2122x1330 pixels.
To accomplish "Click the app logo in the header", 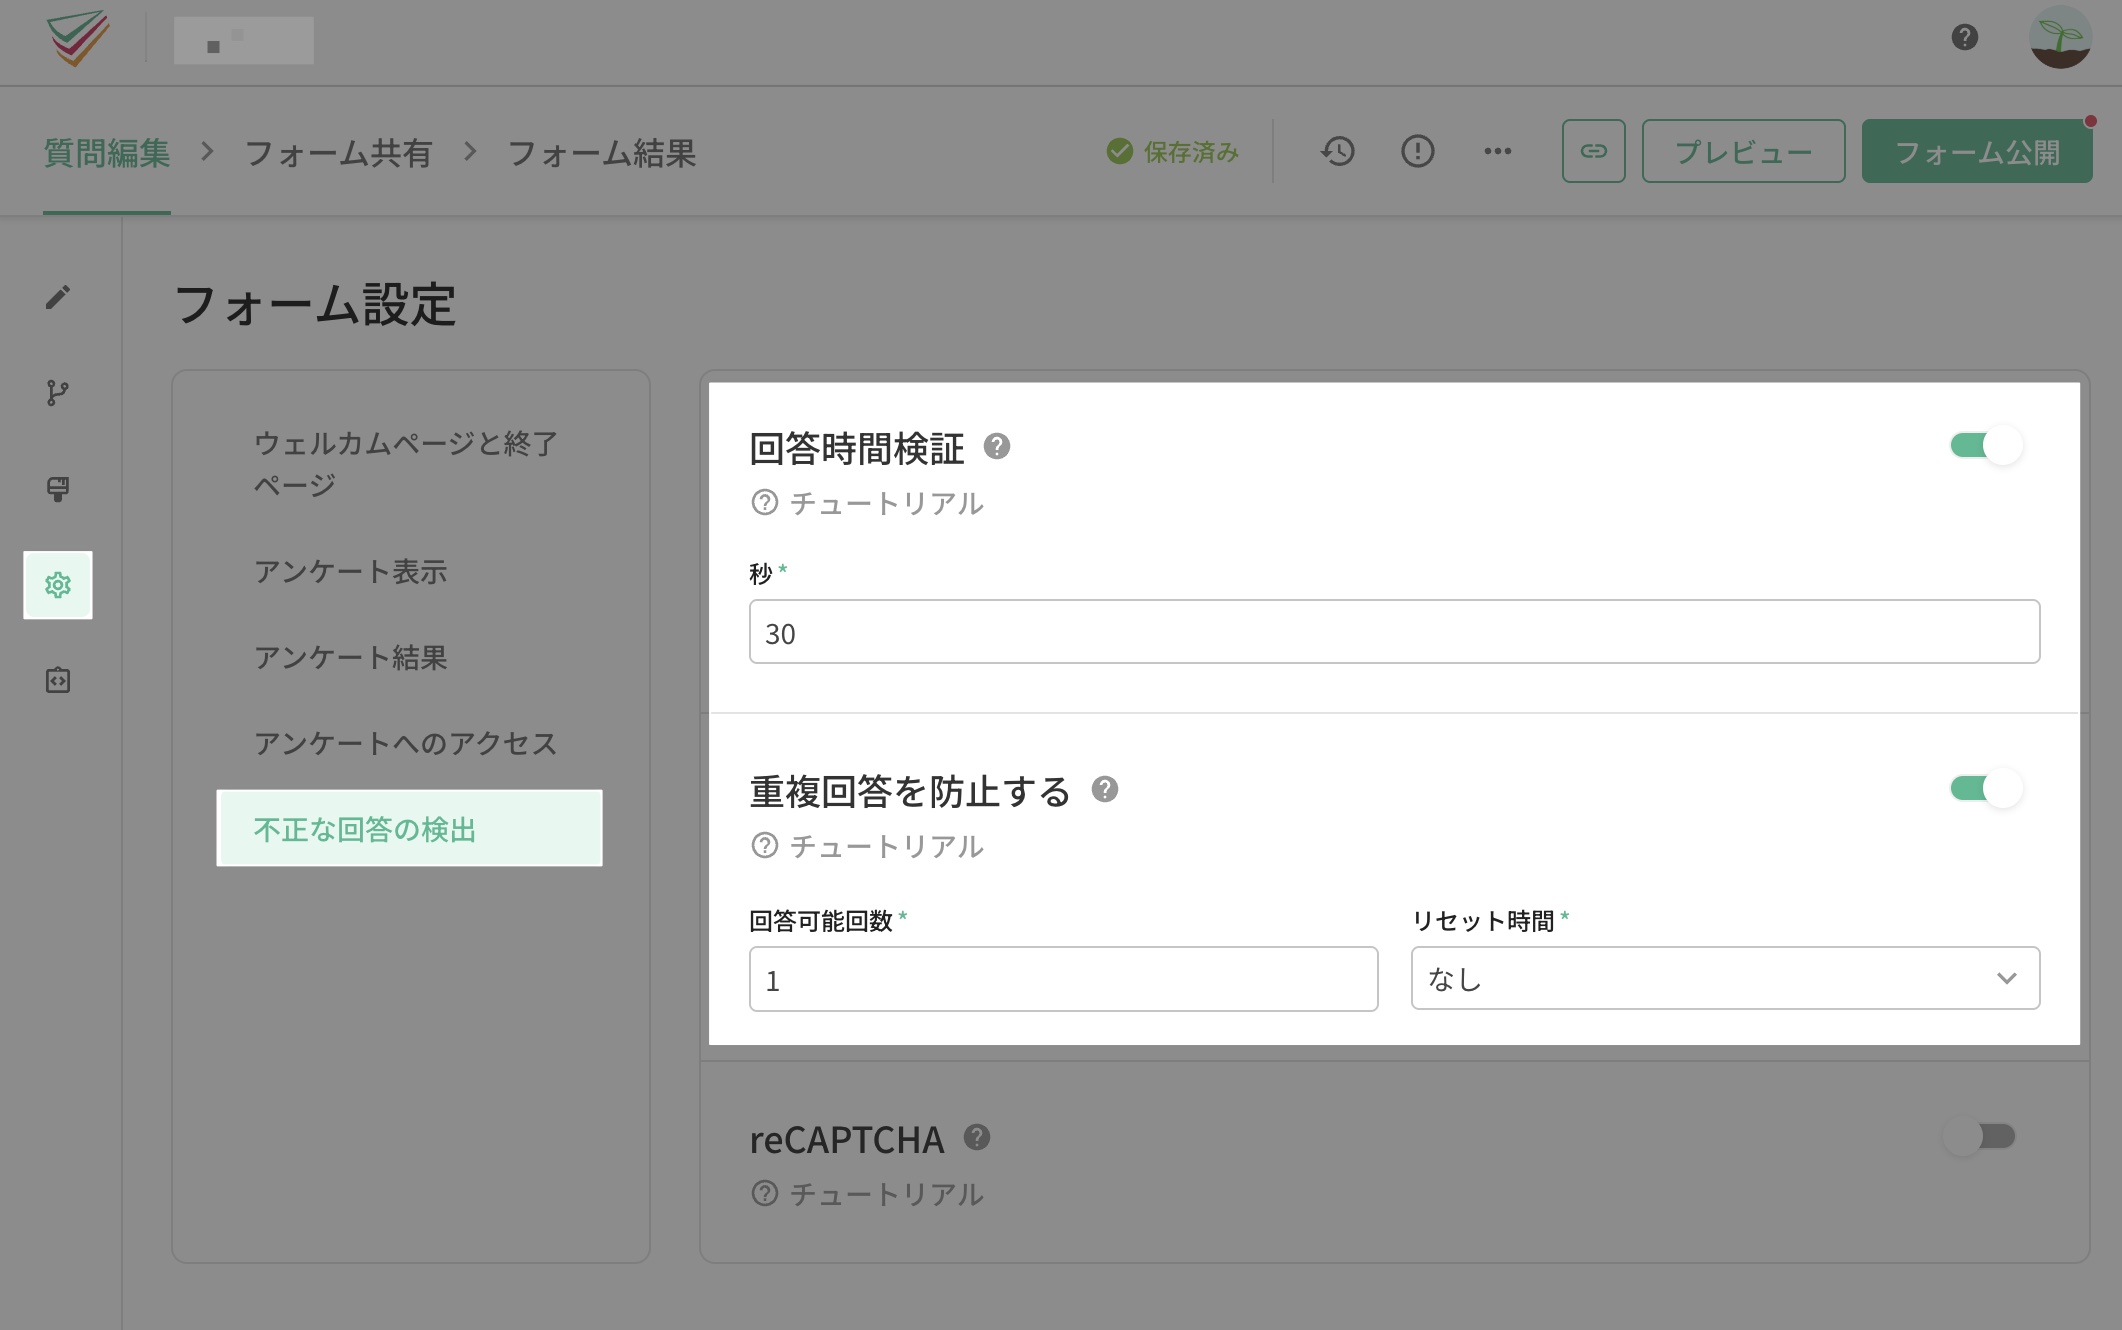I will (x=78, y=38).
